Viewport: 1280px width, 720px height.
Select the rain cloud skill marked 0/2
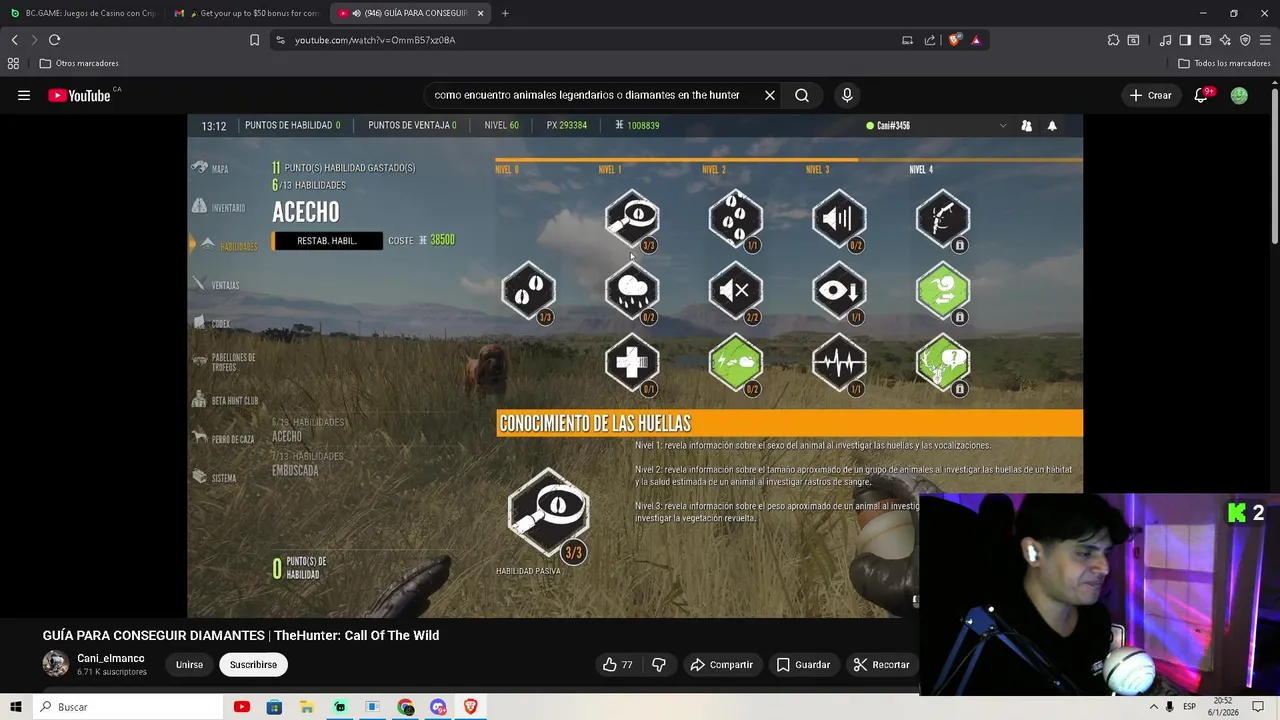(632, 290)
